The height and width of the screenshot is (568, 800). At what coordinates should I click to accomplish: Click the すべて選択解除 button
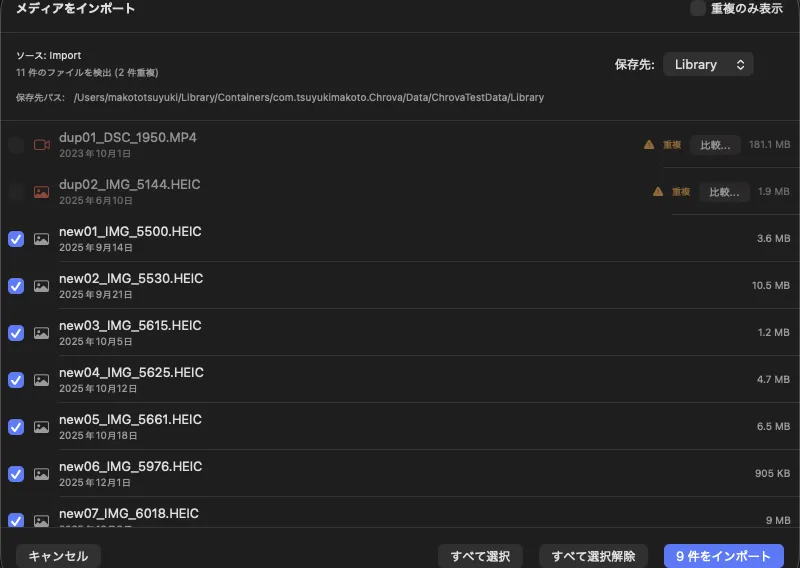tap(594, 556)
